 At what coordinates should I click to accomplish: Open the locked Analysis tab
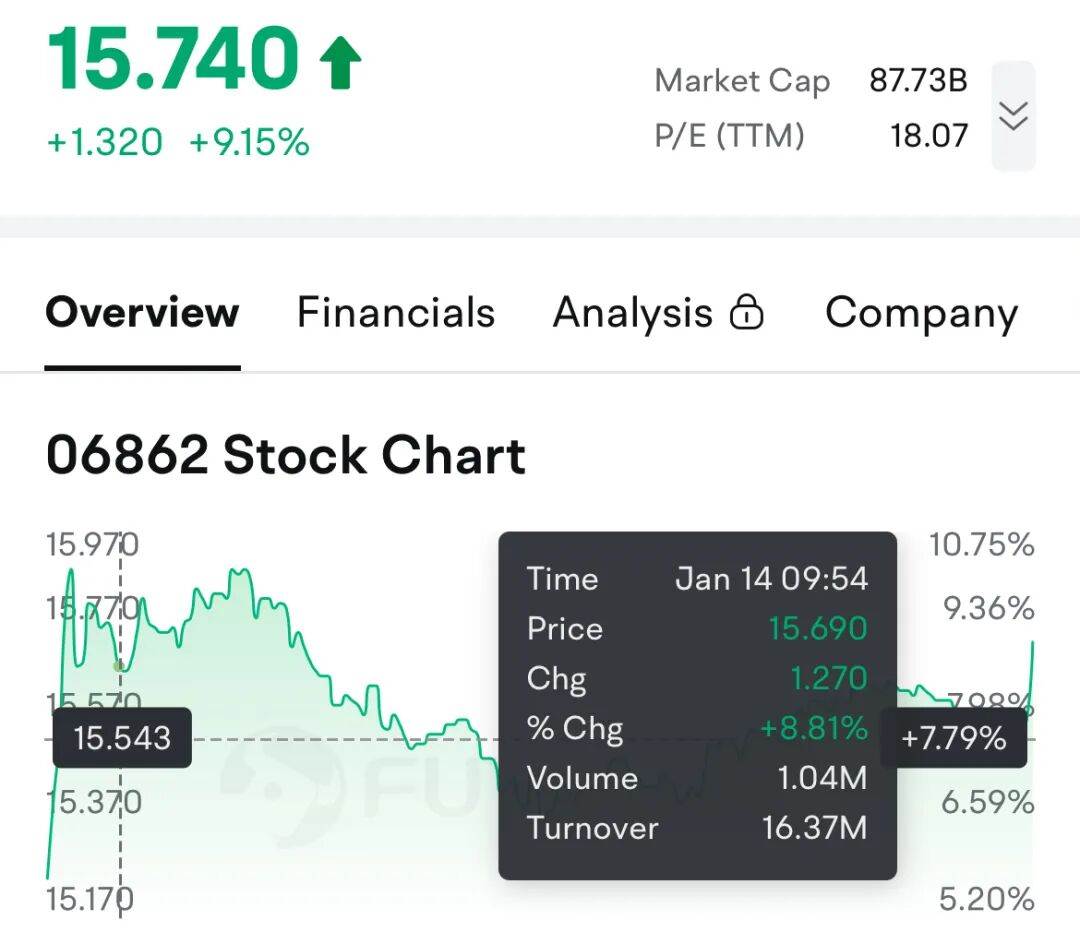pyautogui.click(x=633, y=313)
